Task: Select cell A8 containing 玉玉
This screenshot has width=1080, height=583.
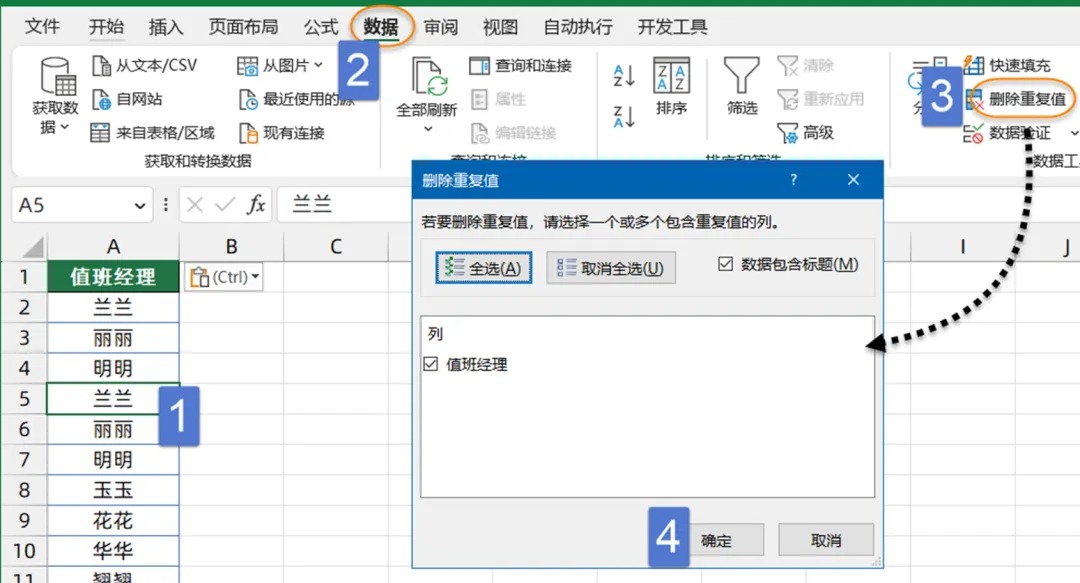Action: coord(113,490)
